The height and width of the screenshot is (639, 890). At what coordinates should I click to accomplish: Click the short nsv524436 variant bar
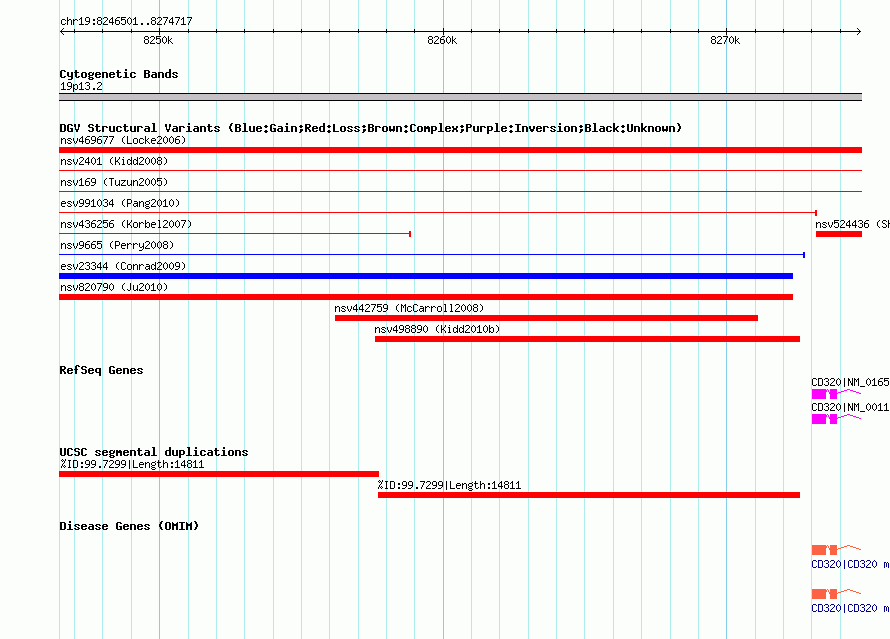pos(839,234)
